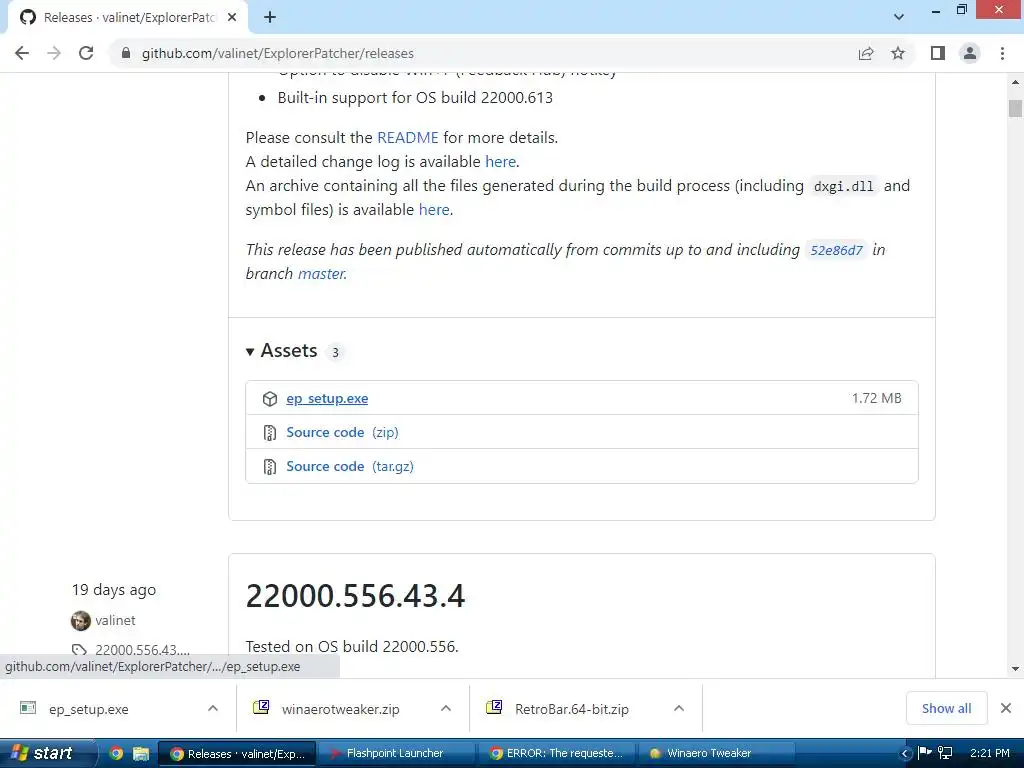Click the 1.72 MB file size text

click(x=876, y=398)
